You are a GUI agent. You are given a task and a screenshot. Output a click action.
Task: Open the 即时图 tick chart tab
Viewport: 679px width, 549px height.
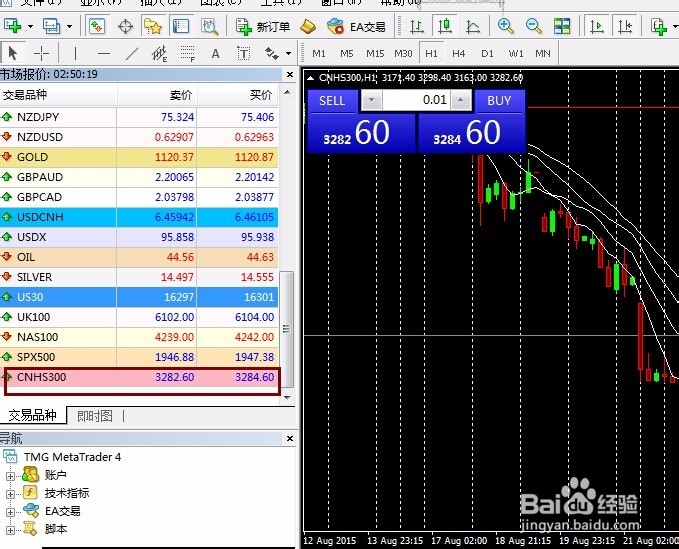pyautogui.click(x=95, y=416)
